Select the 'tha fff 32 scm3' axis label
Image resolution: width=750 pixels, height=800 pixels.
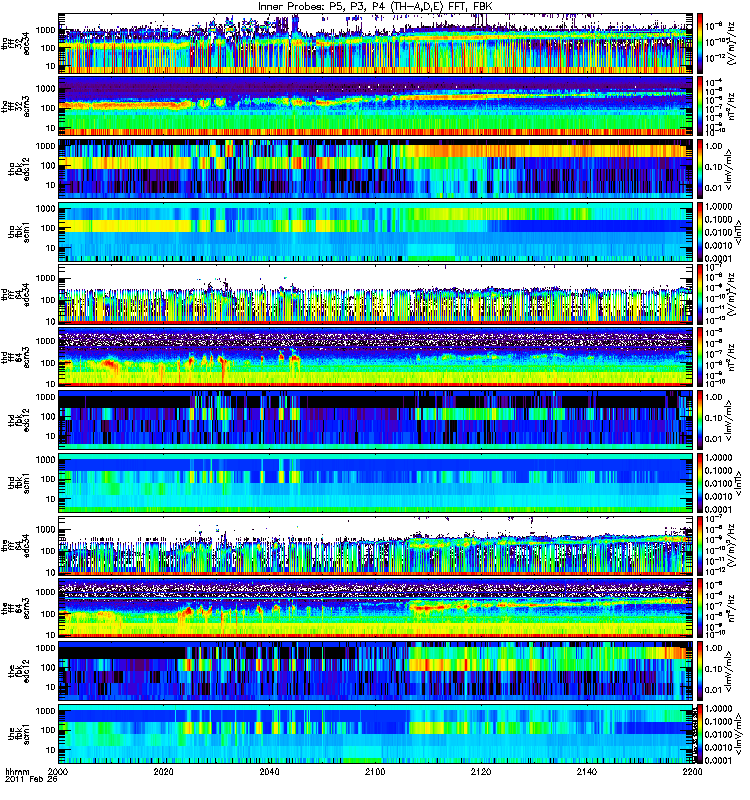16,106
